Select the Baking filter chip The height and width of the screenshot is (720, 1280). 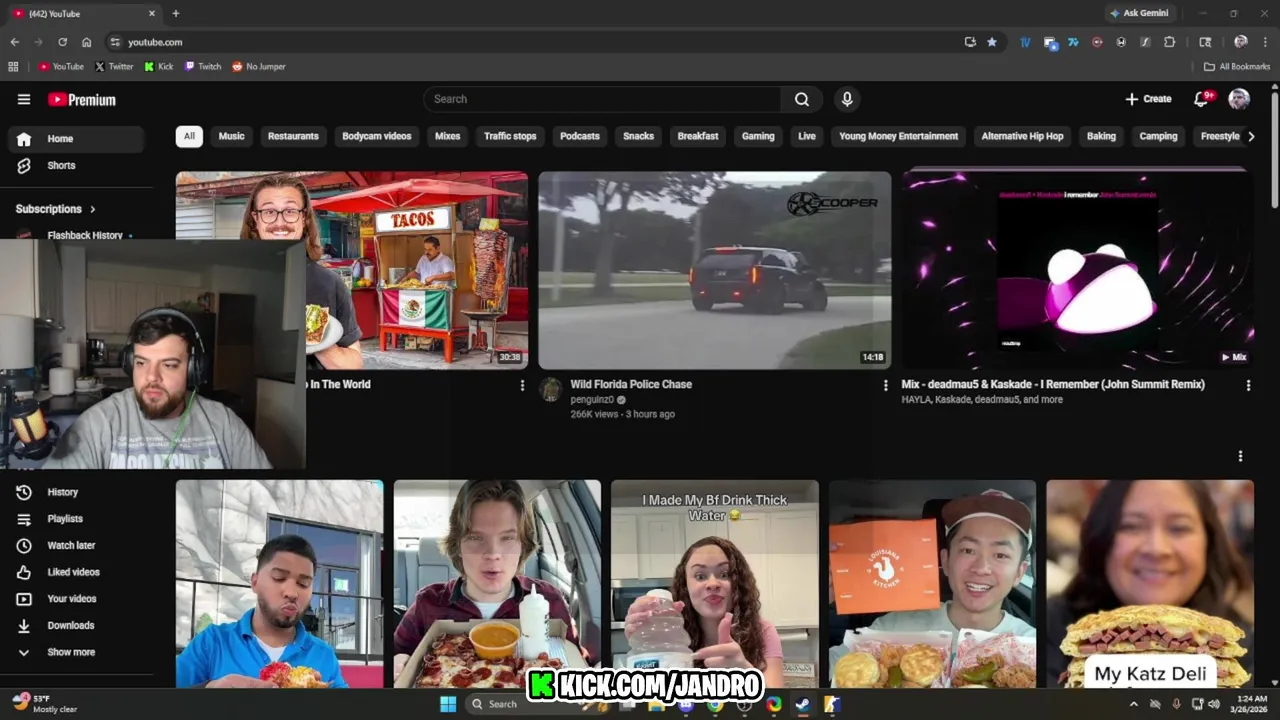click(1101, 136)
